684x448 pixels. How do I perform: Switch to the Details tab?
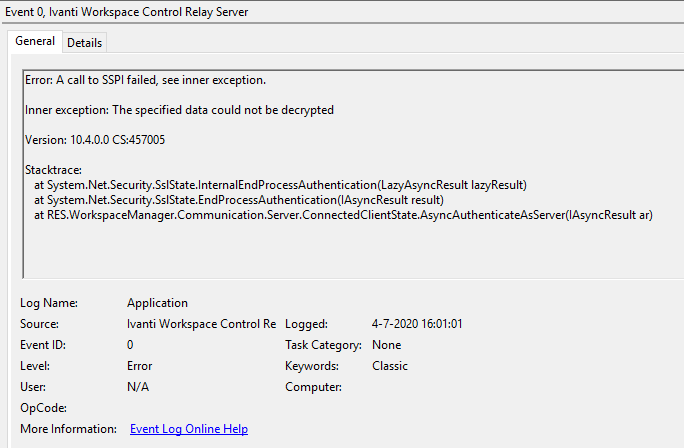(x=85, y=43)
